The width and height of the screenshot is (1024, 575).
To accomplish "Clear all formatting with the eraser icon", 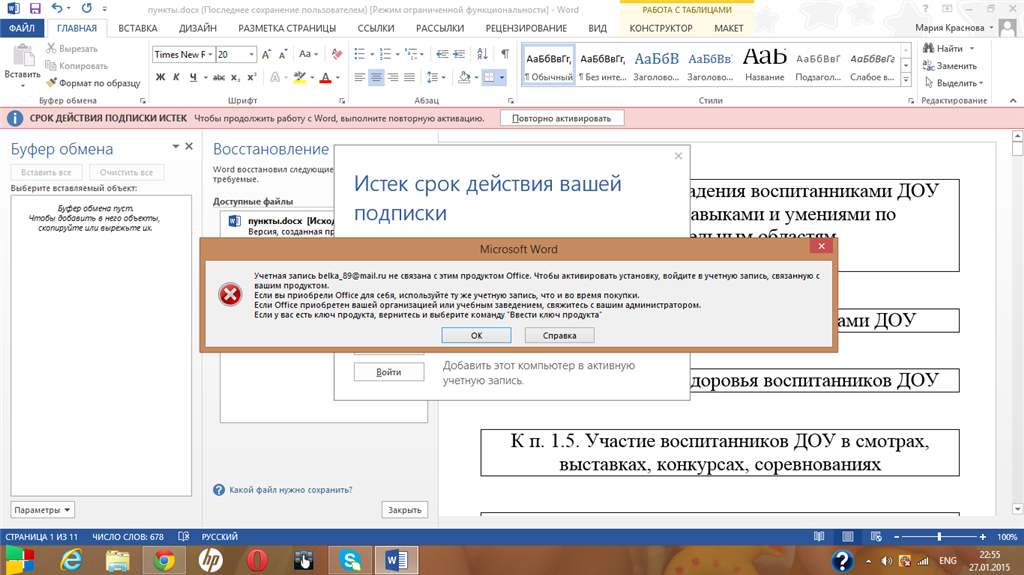I will pos(336,54).
